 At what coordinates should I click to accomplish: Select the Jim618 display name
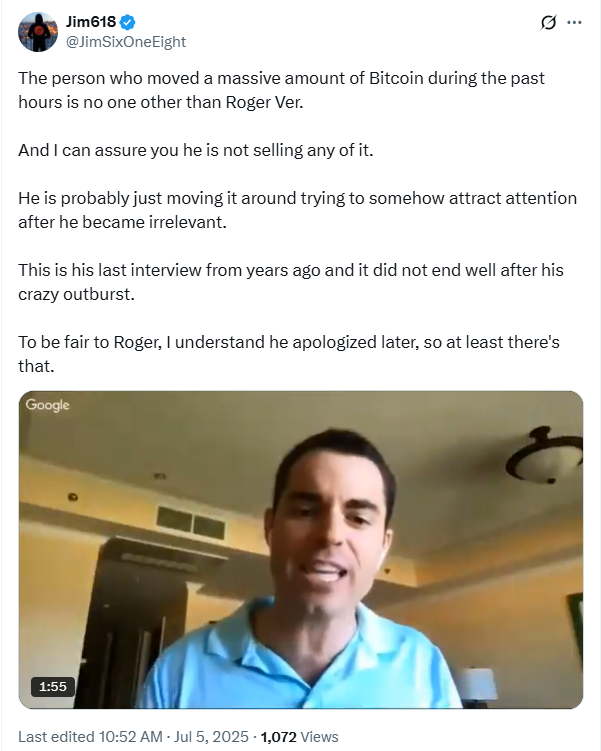91,22
